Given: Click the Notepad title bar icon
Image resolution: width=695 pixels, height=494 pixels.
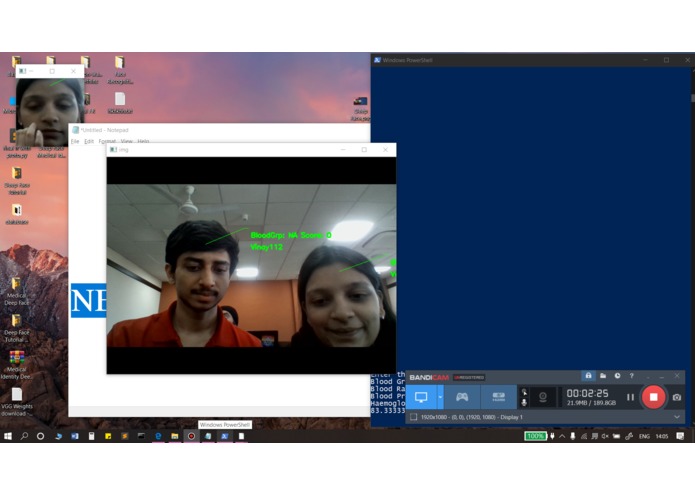Looking at the screenshot, I should [75, 130].
